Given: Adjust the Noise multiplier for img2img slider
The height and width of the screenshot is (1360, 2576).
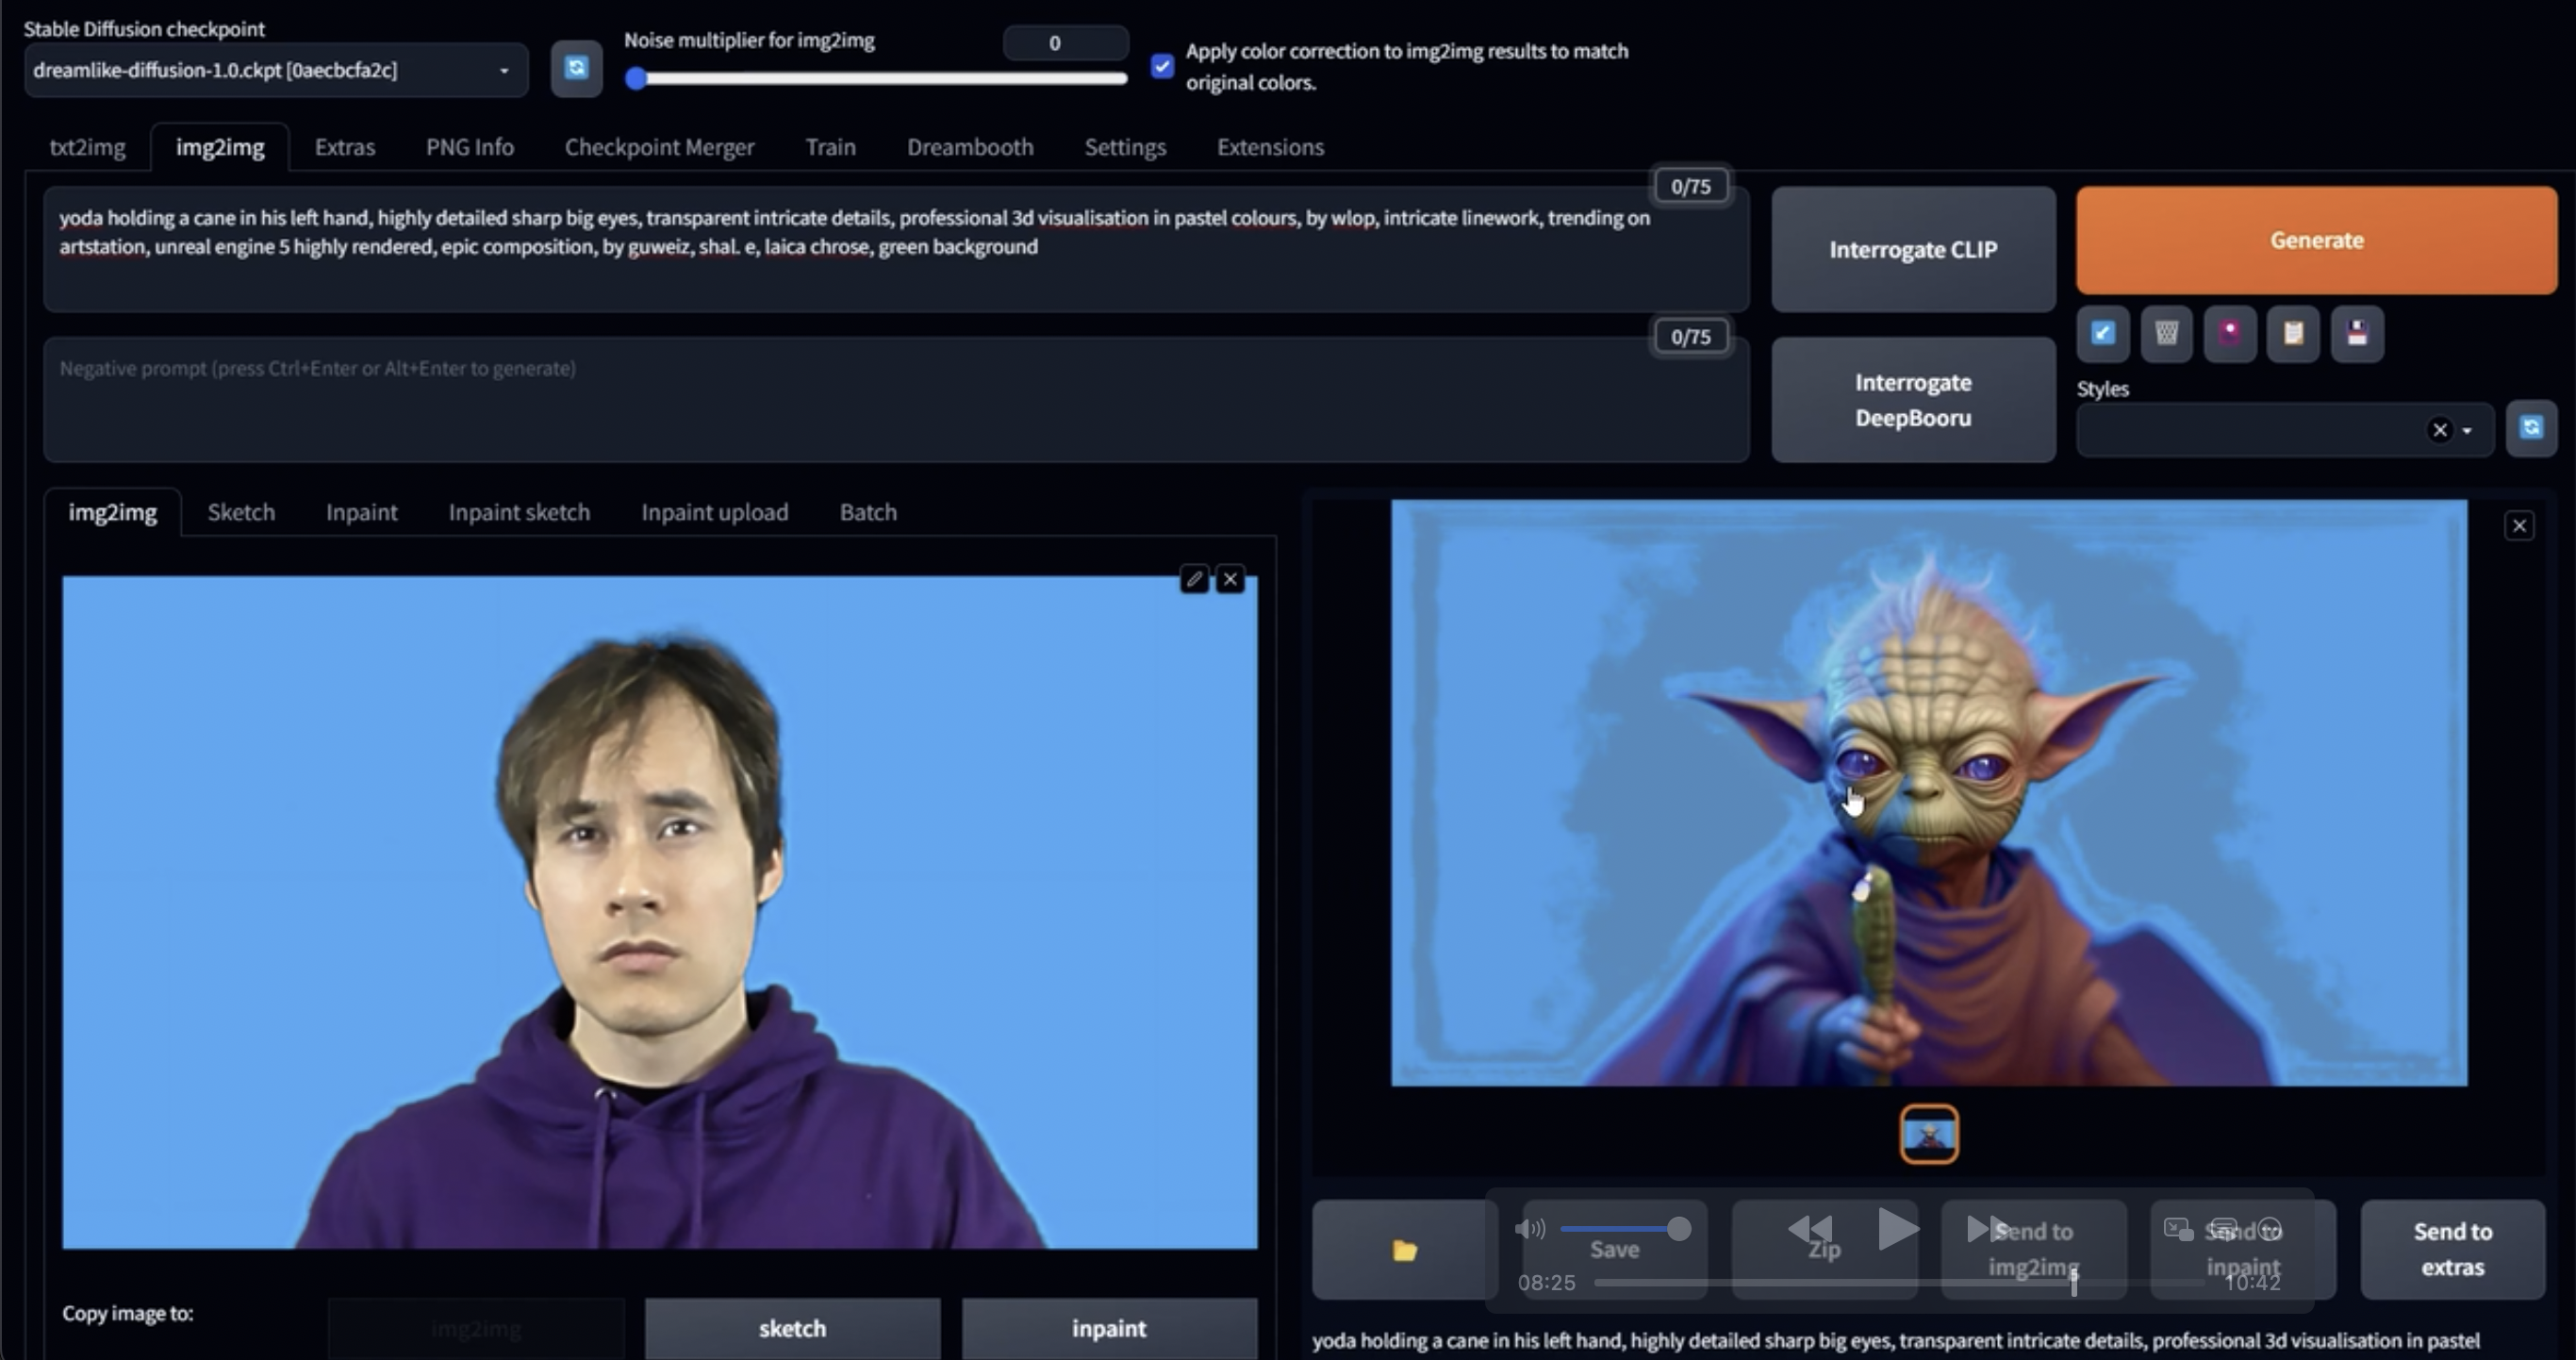Looking at the screenshot, I should point(636,79).
